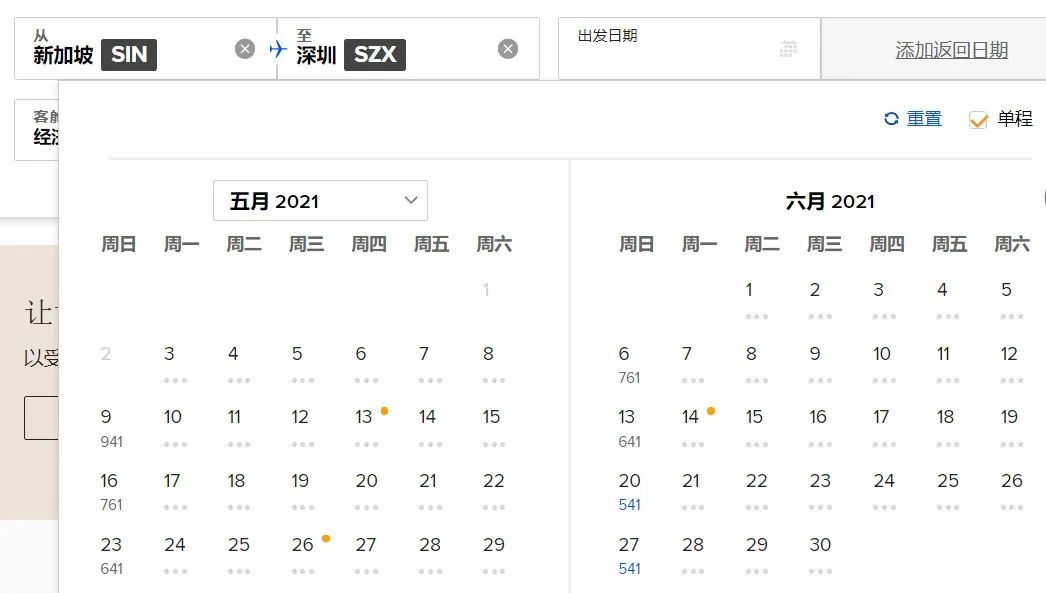Select May 27 in the calendar
Viewport: 1046px width, 593px height.
point(366,555)
